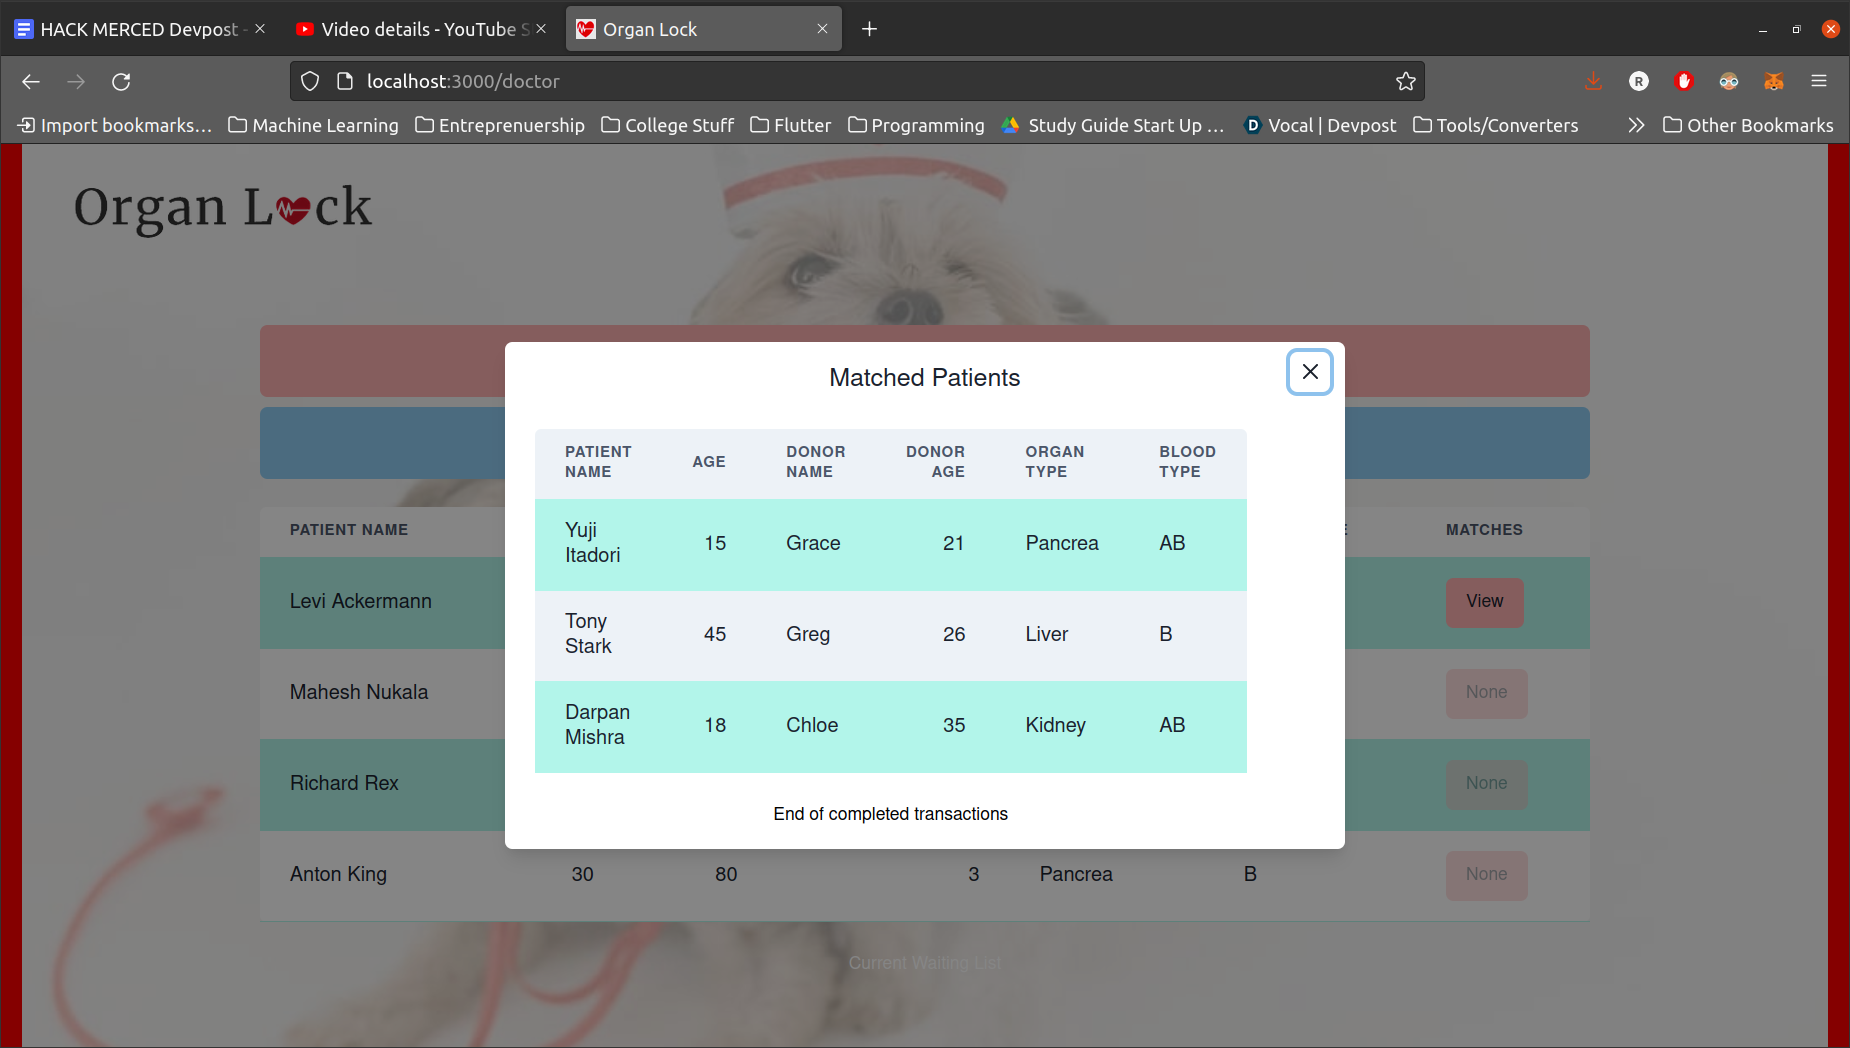Image resolution: width=1850 pixels, height=1048 pixels.
Task: Click End of completed transactions text
Action: click(x=890, y=814)
